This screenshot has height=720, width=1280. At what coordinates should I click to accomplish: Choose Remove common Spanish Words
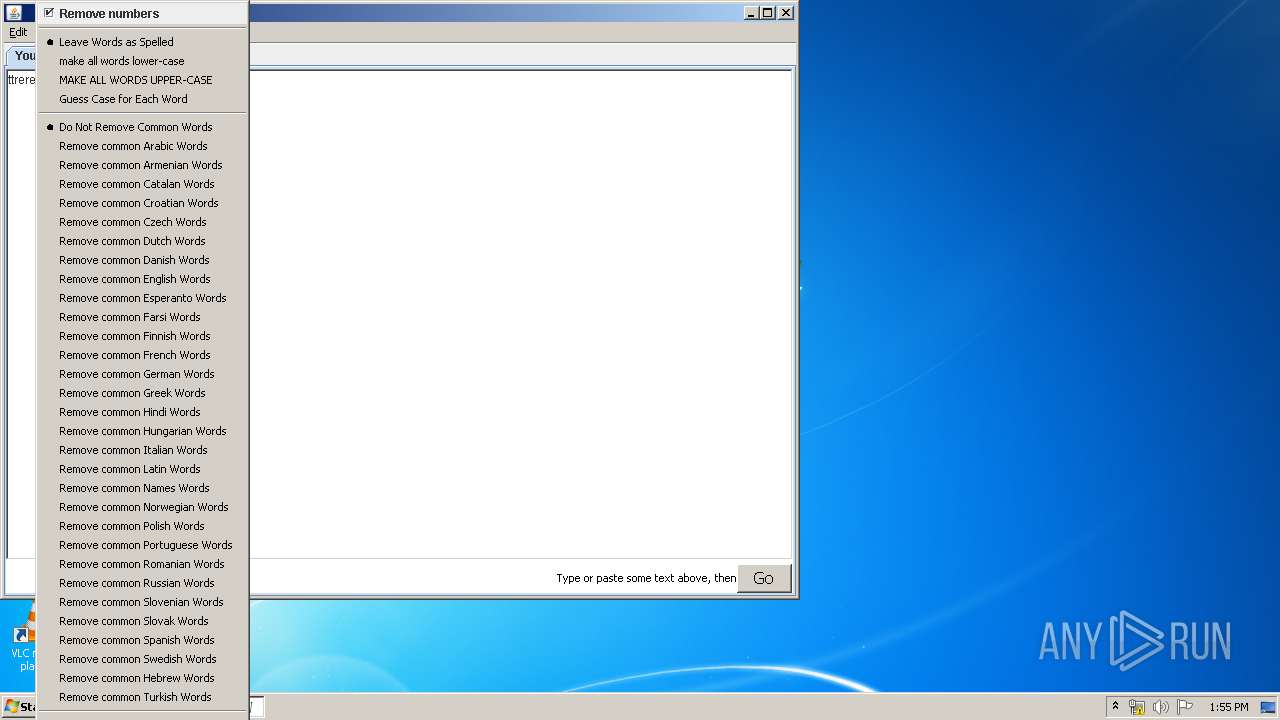[x=143, y=640]
